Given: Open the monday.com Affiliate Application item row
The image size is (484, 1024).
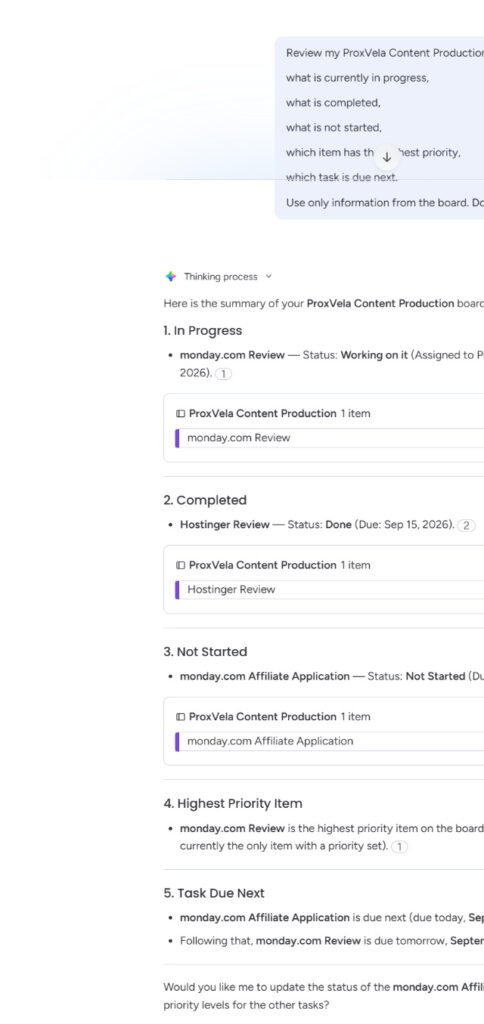Looking at the screenshot, I should point(330,741).
